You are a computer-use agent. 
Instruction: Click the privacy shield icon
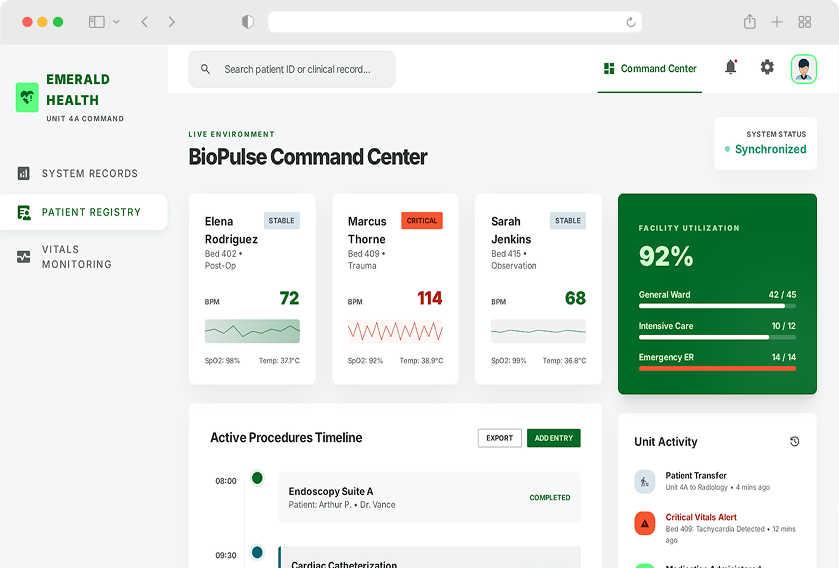pyautogui.click(x=248, y=22)
